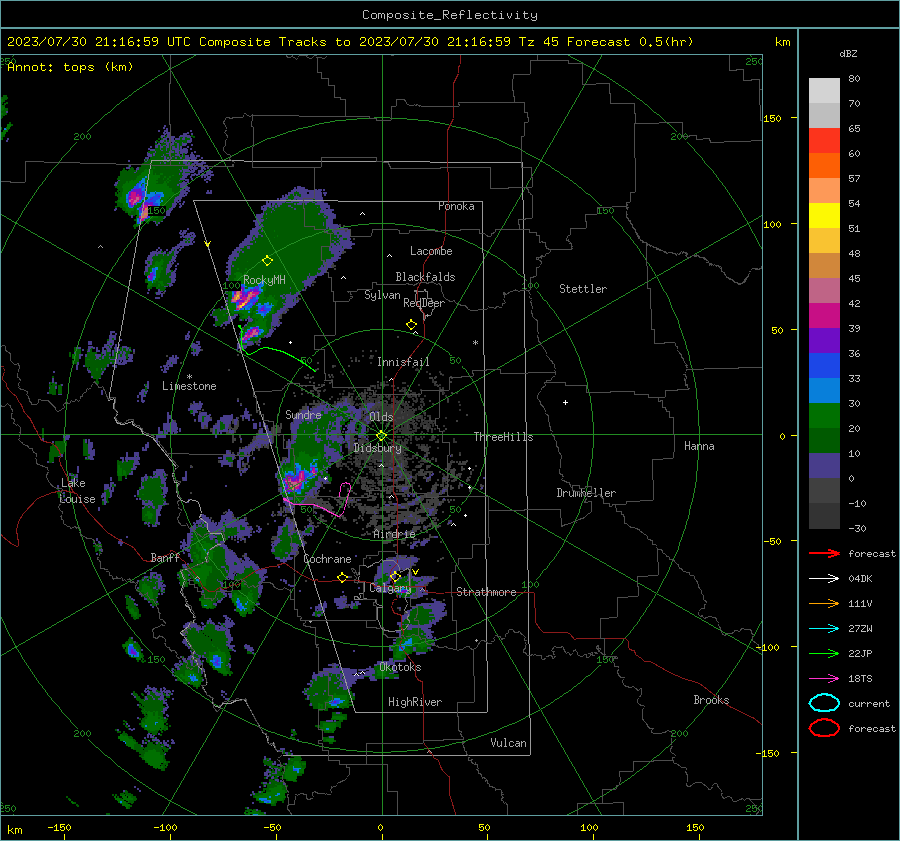Click the Vulcan city label

coord(509,743)
